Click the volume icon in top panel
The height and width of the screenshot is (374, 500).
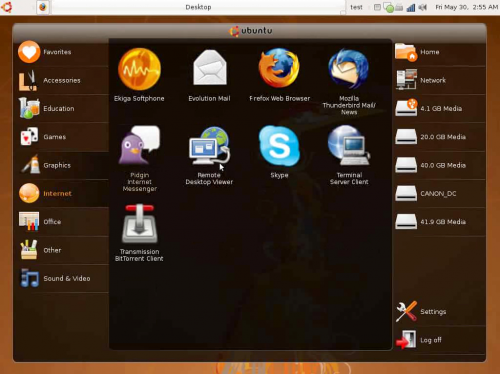click(x=422, y=7)
